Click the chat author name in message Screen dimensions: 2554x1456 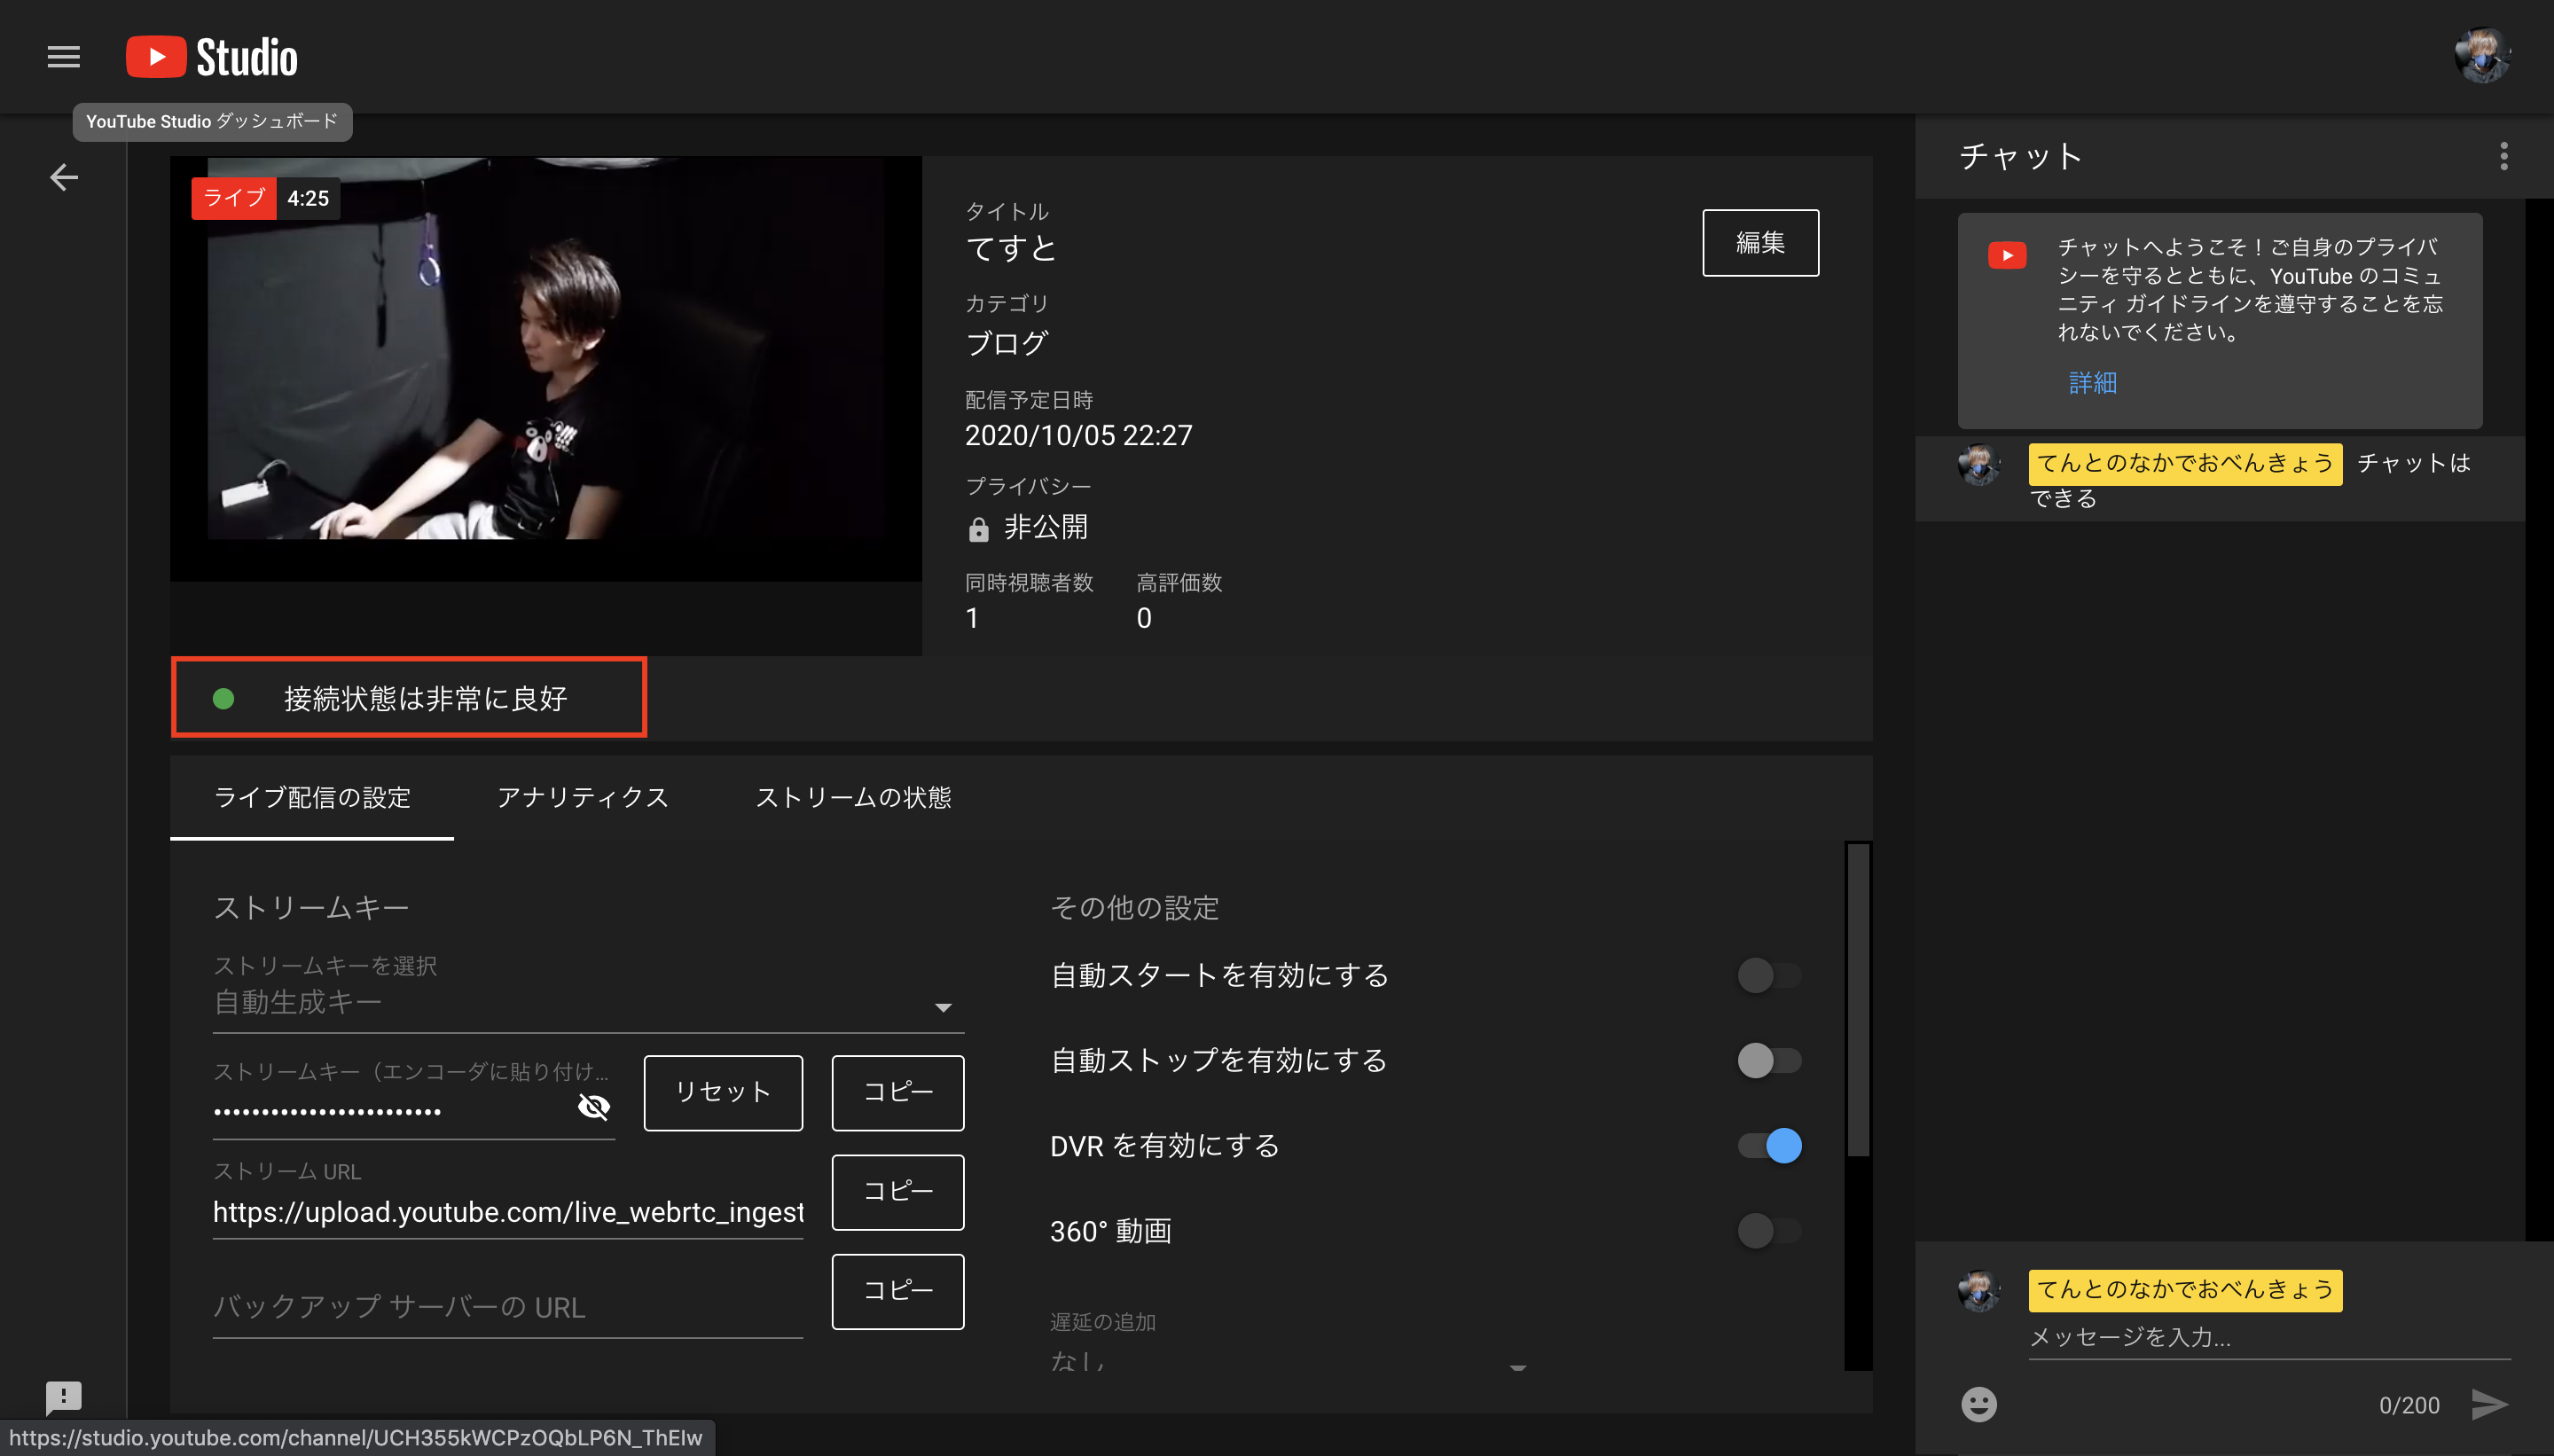coord(2185,464)
